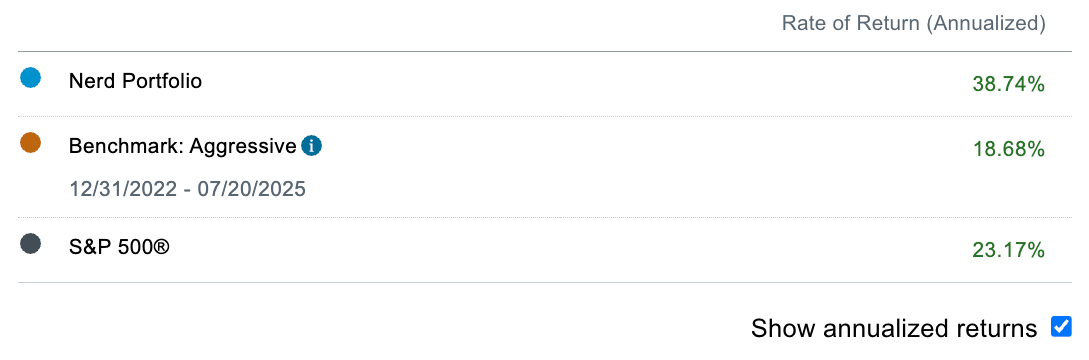Click the word (Annualized) in the header

[988, 23]
